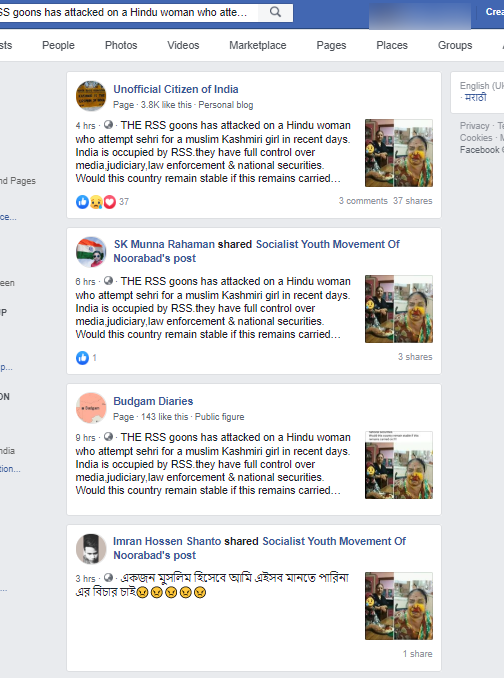Image resolution: width=504 pixels, height=678 pixels.
Task: Open Imran Hossen Shanto post thumbnail
Action: click(399, 606)
